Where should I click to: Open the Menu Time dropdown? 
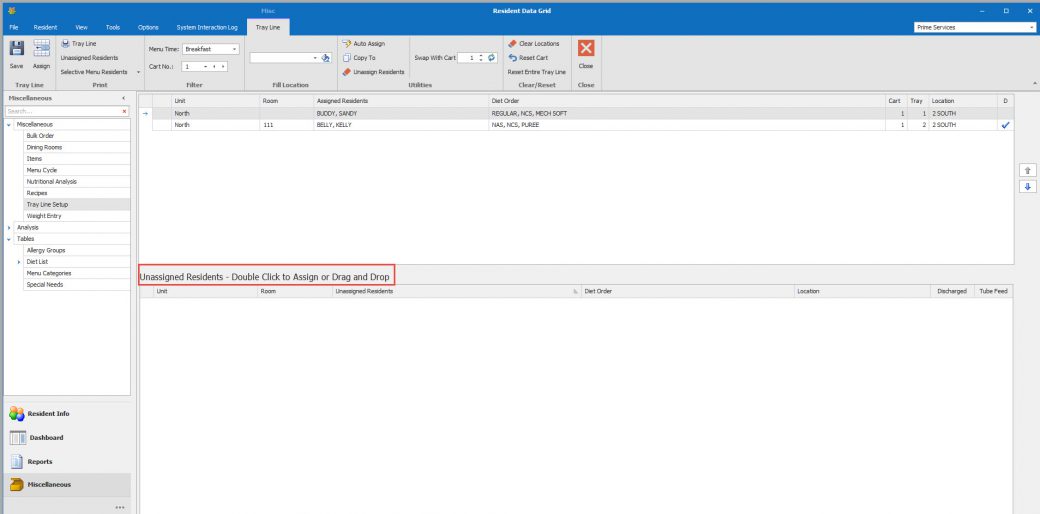coord(234,49)
